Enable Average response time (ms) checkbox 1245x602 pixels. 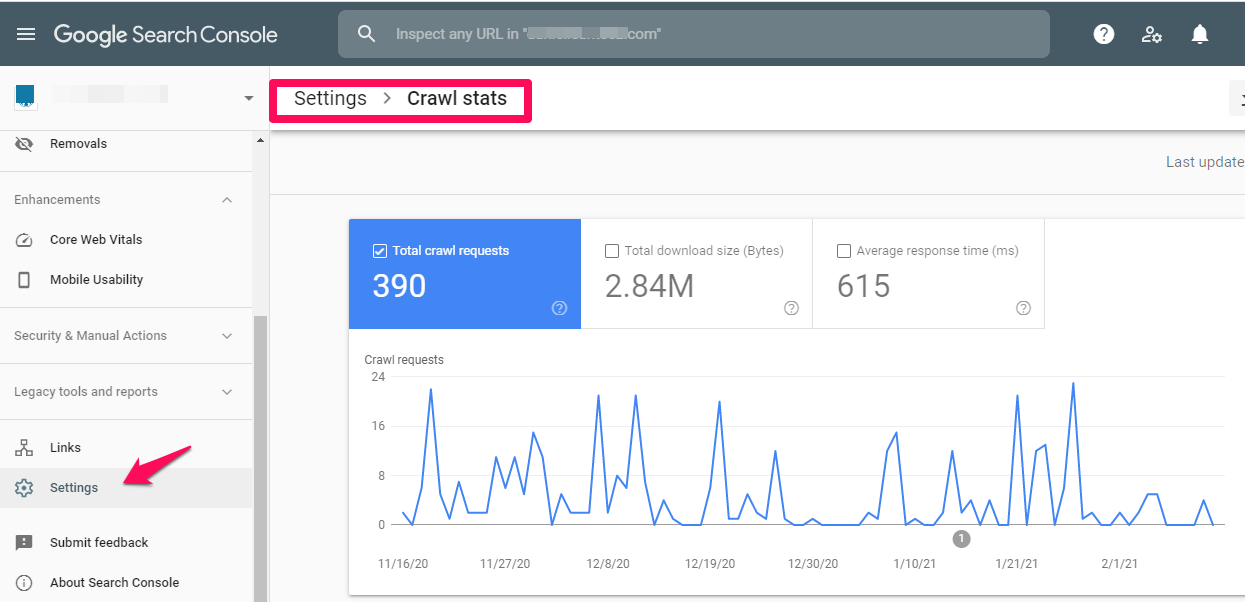(x=844, y=251)
